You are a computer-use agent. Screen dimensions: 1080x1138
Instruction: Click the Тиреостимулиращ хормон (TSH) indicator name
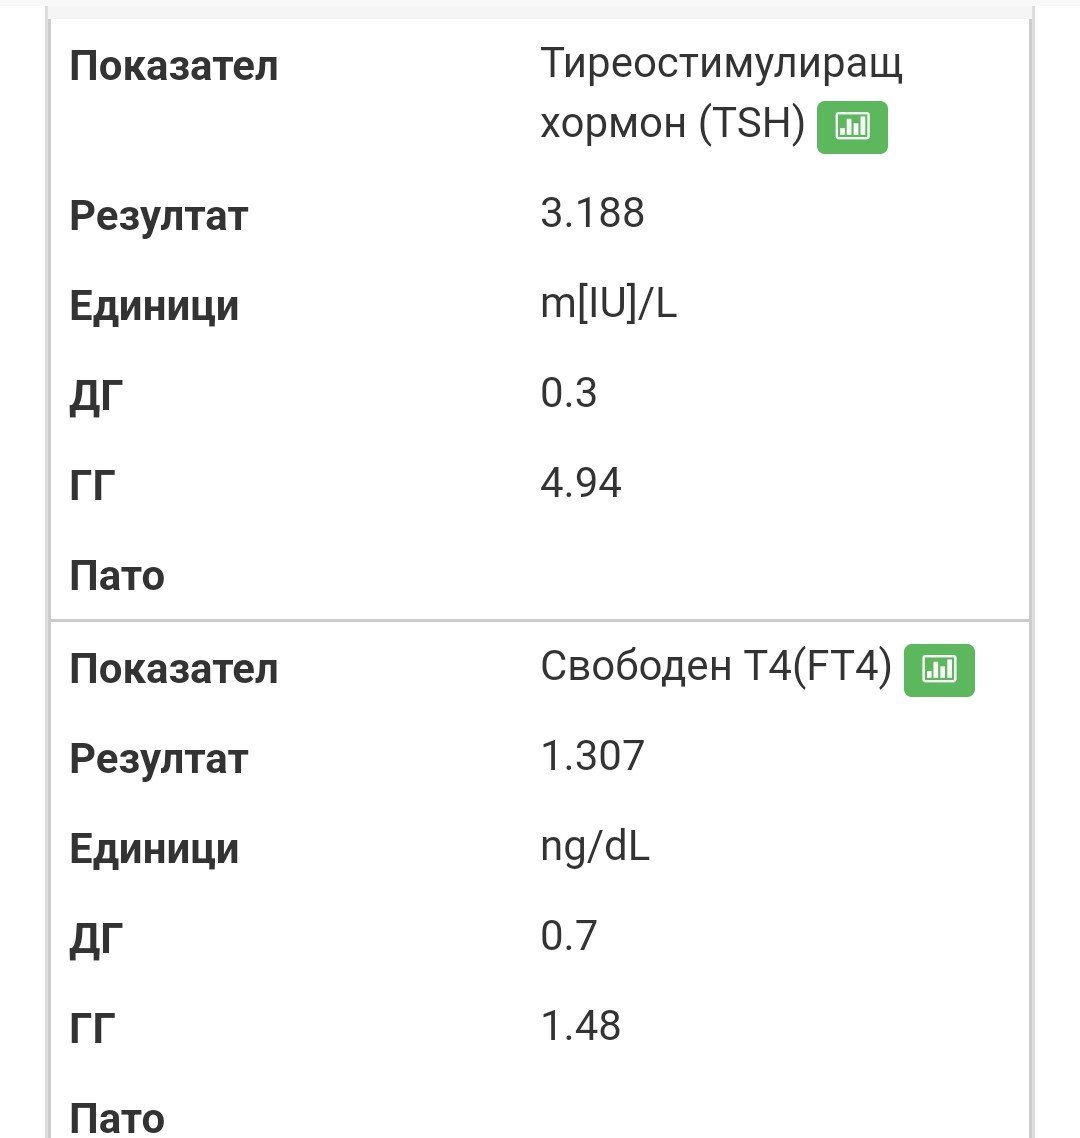(x=721, y=93)
